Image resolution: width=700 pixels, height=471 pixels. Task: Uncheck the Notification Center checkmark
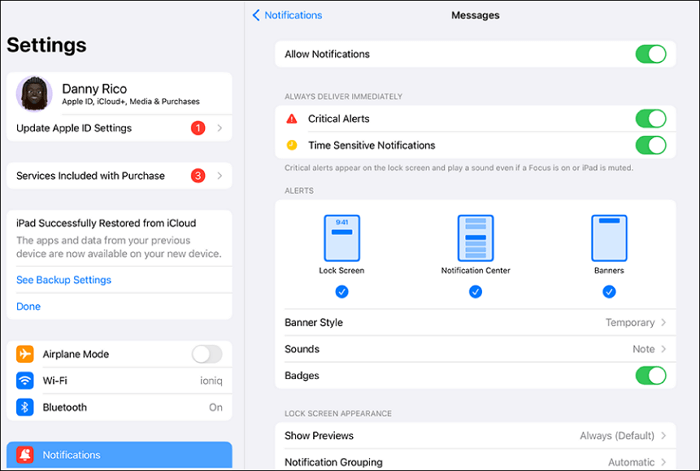coord(475,292)
